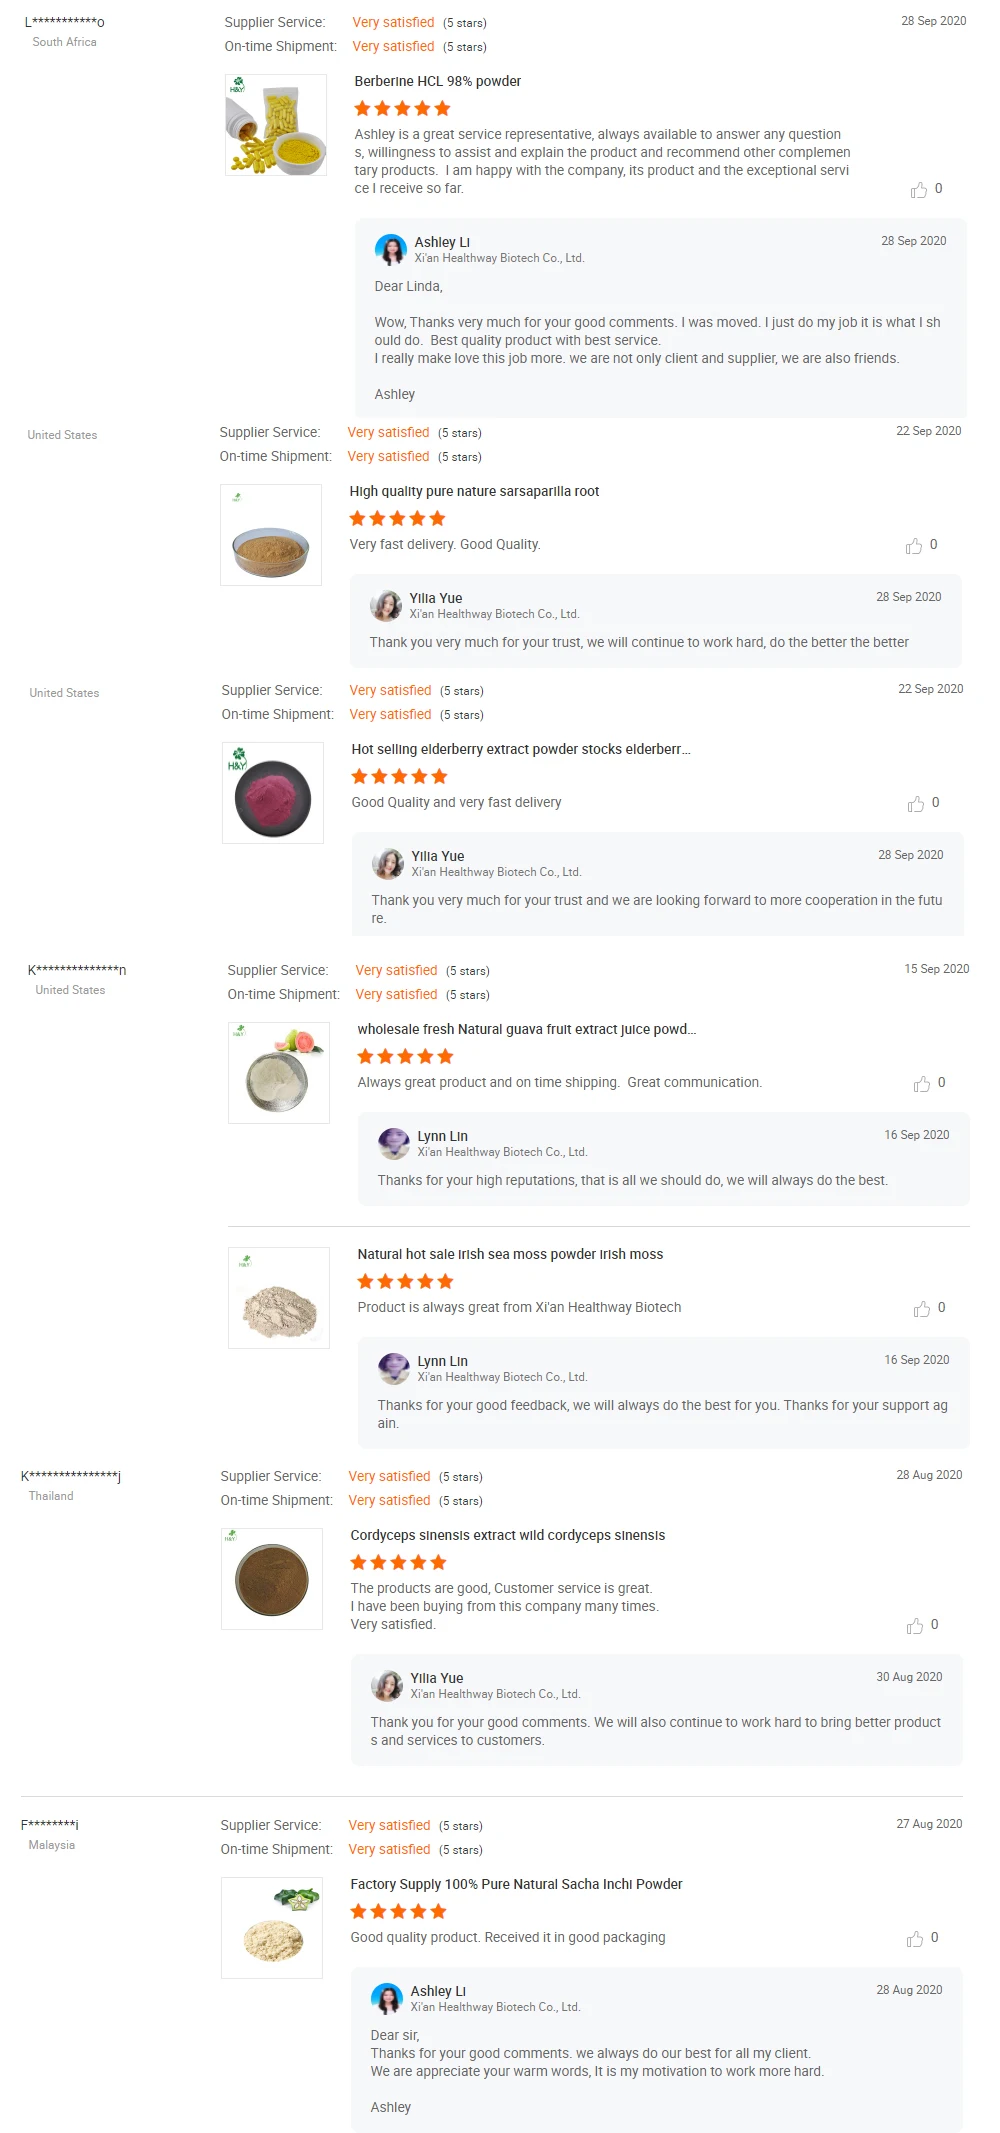Click five-star rating on Cordyceps review

398,1562
